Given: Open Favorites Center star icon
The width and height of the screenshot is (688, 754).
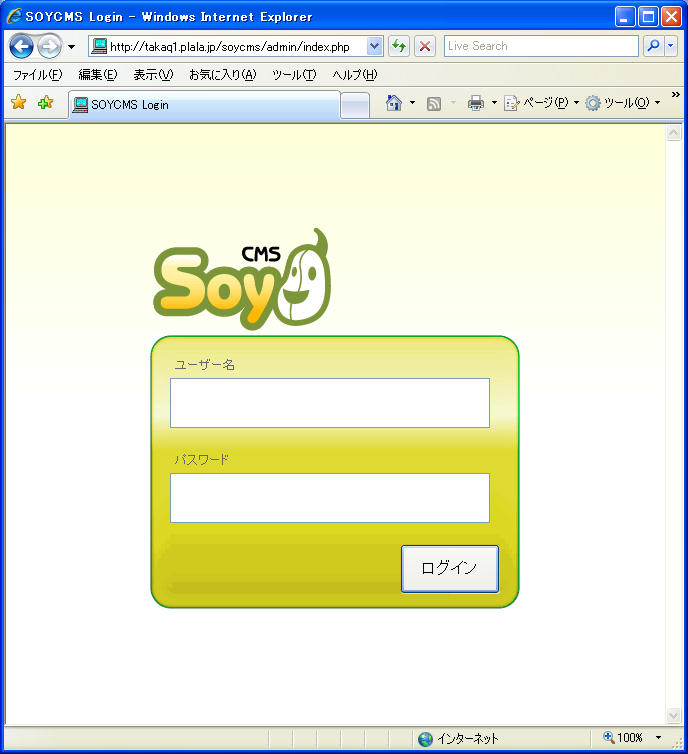Looking at the screenshot, I should (18, 102).
